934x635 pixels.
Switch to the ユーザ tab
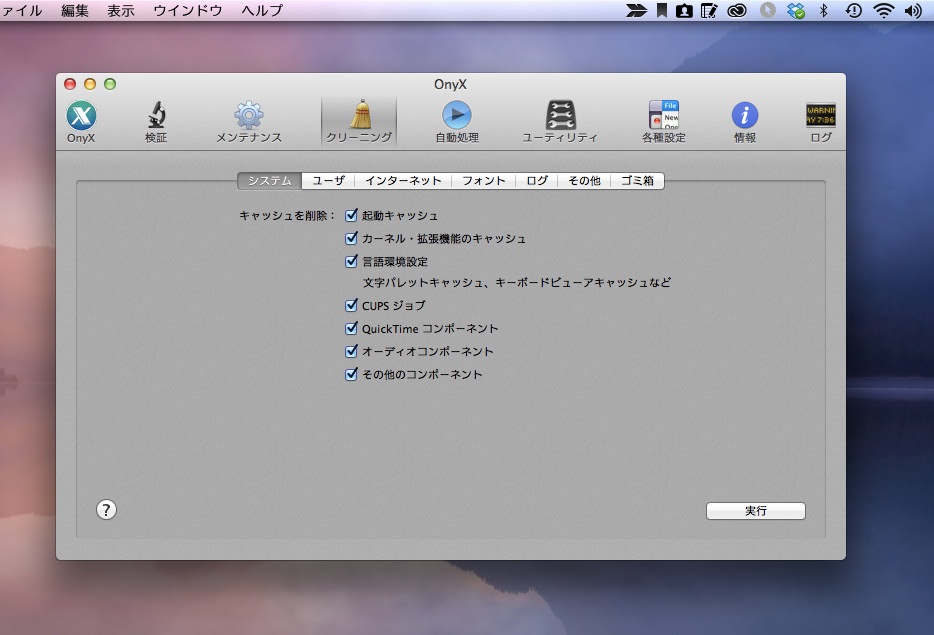click(x=328, y=180)
